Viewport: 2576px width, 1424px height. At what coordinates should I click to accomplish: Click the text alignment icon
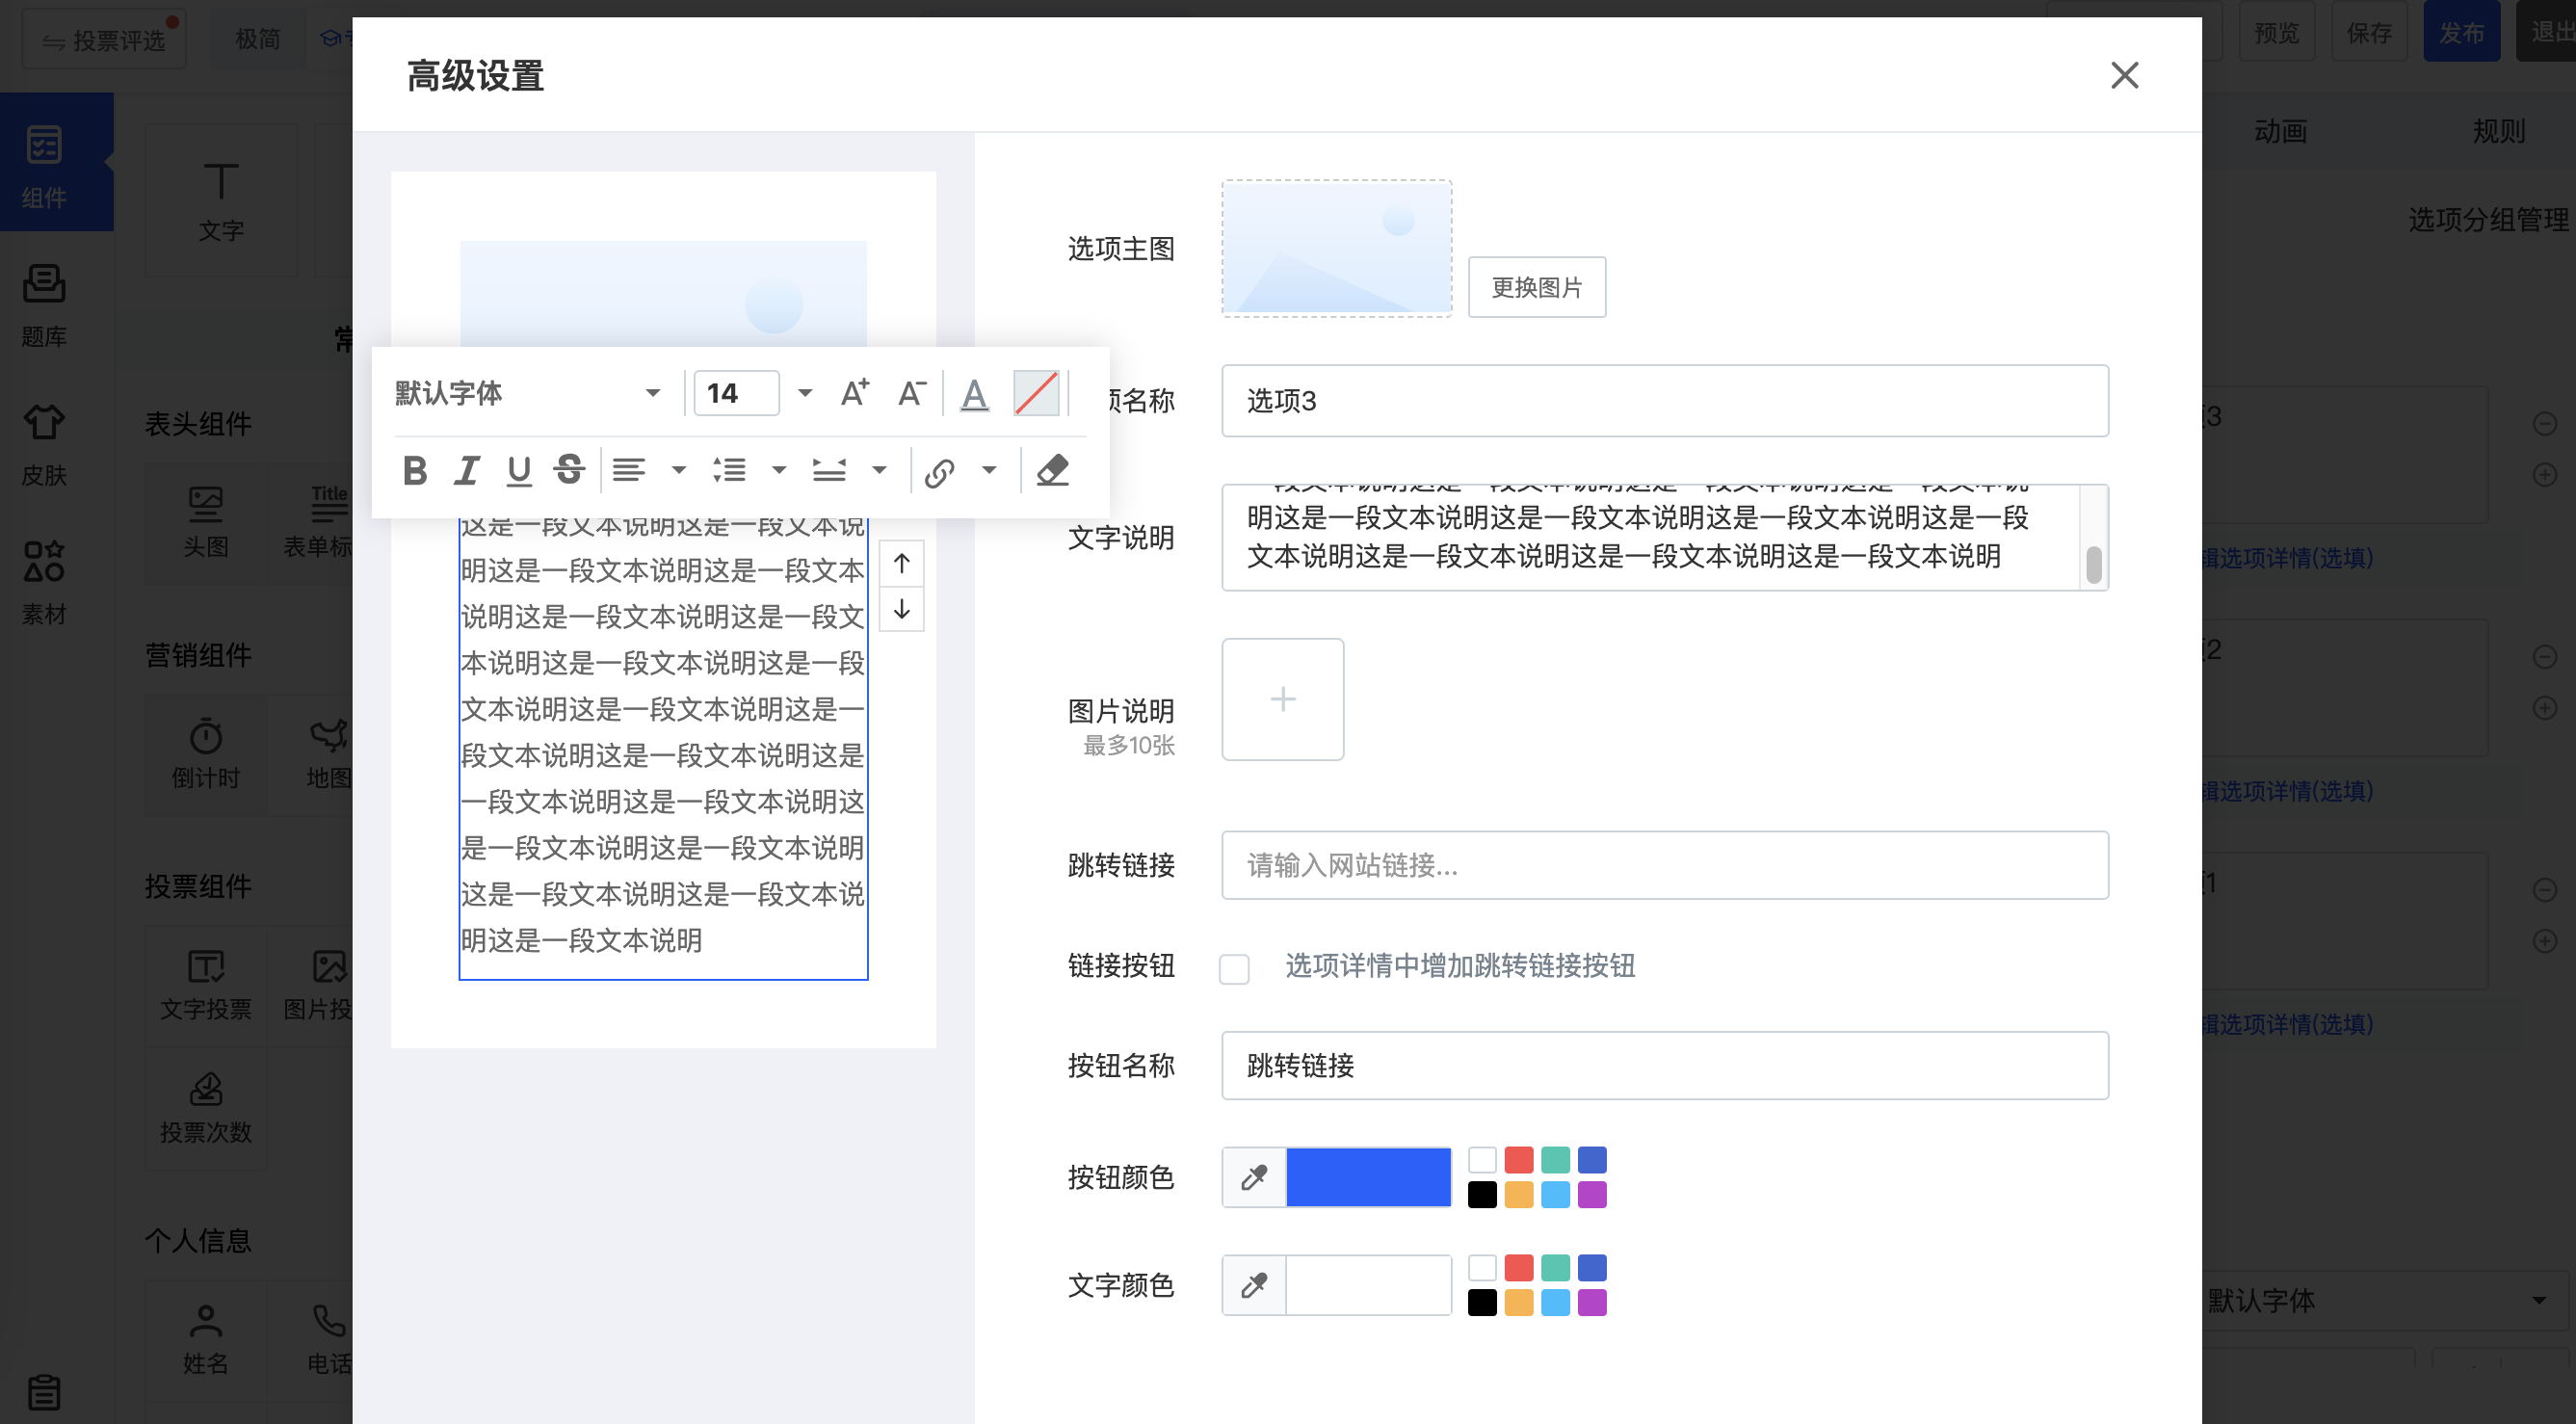tap(629, 470)
